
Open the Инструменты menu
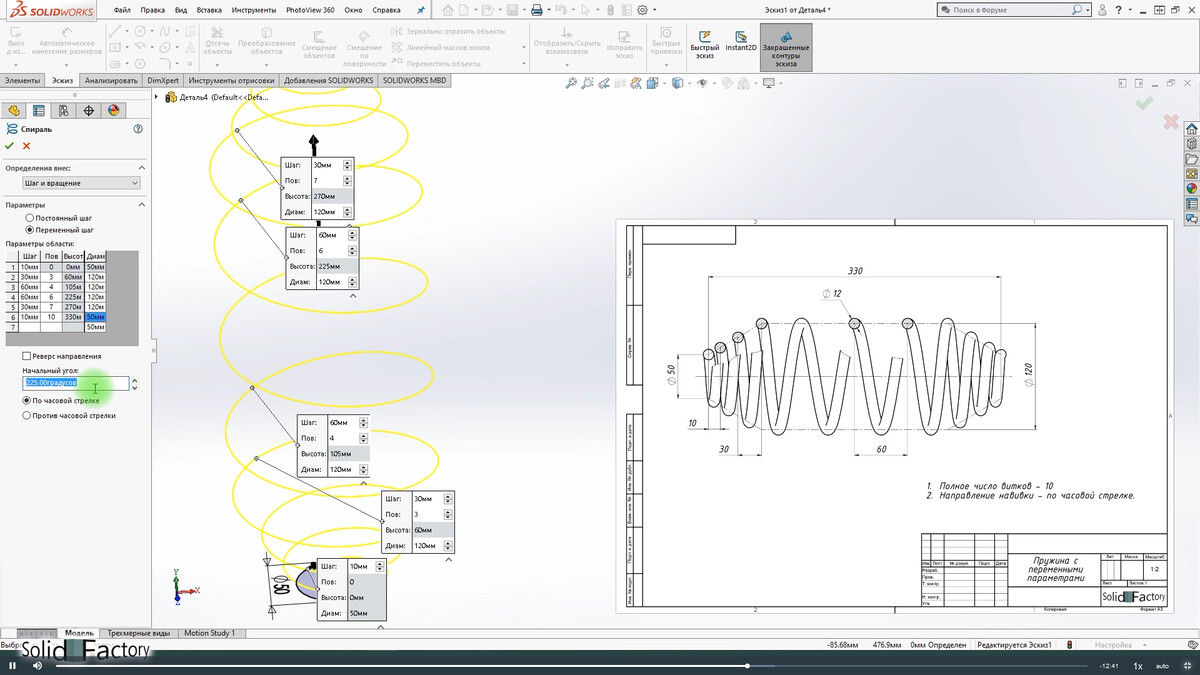[x=254, y=10]
